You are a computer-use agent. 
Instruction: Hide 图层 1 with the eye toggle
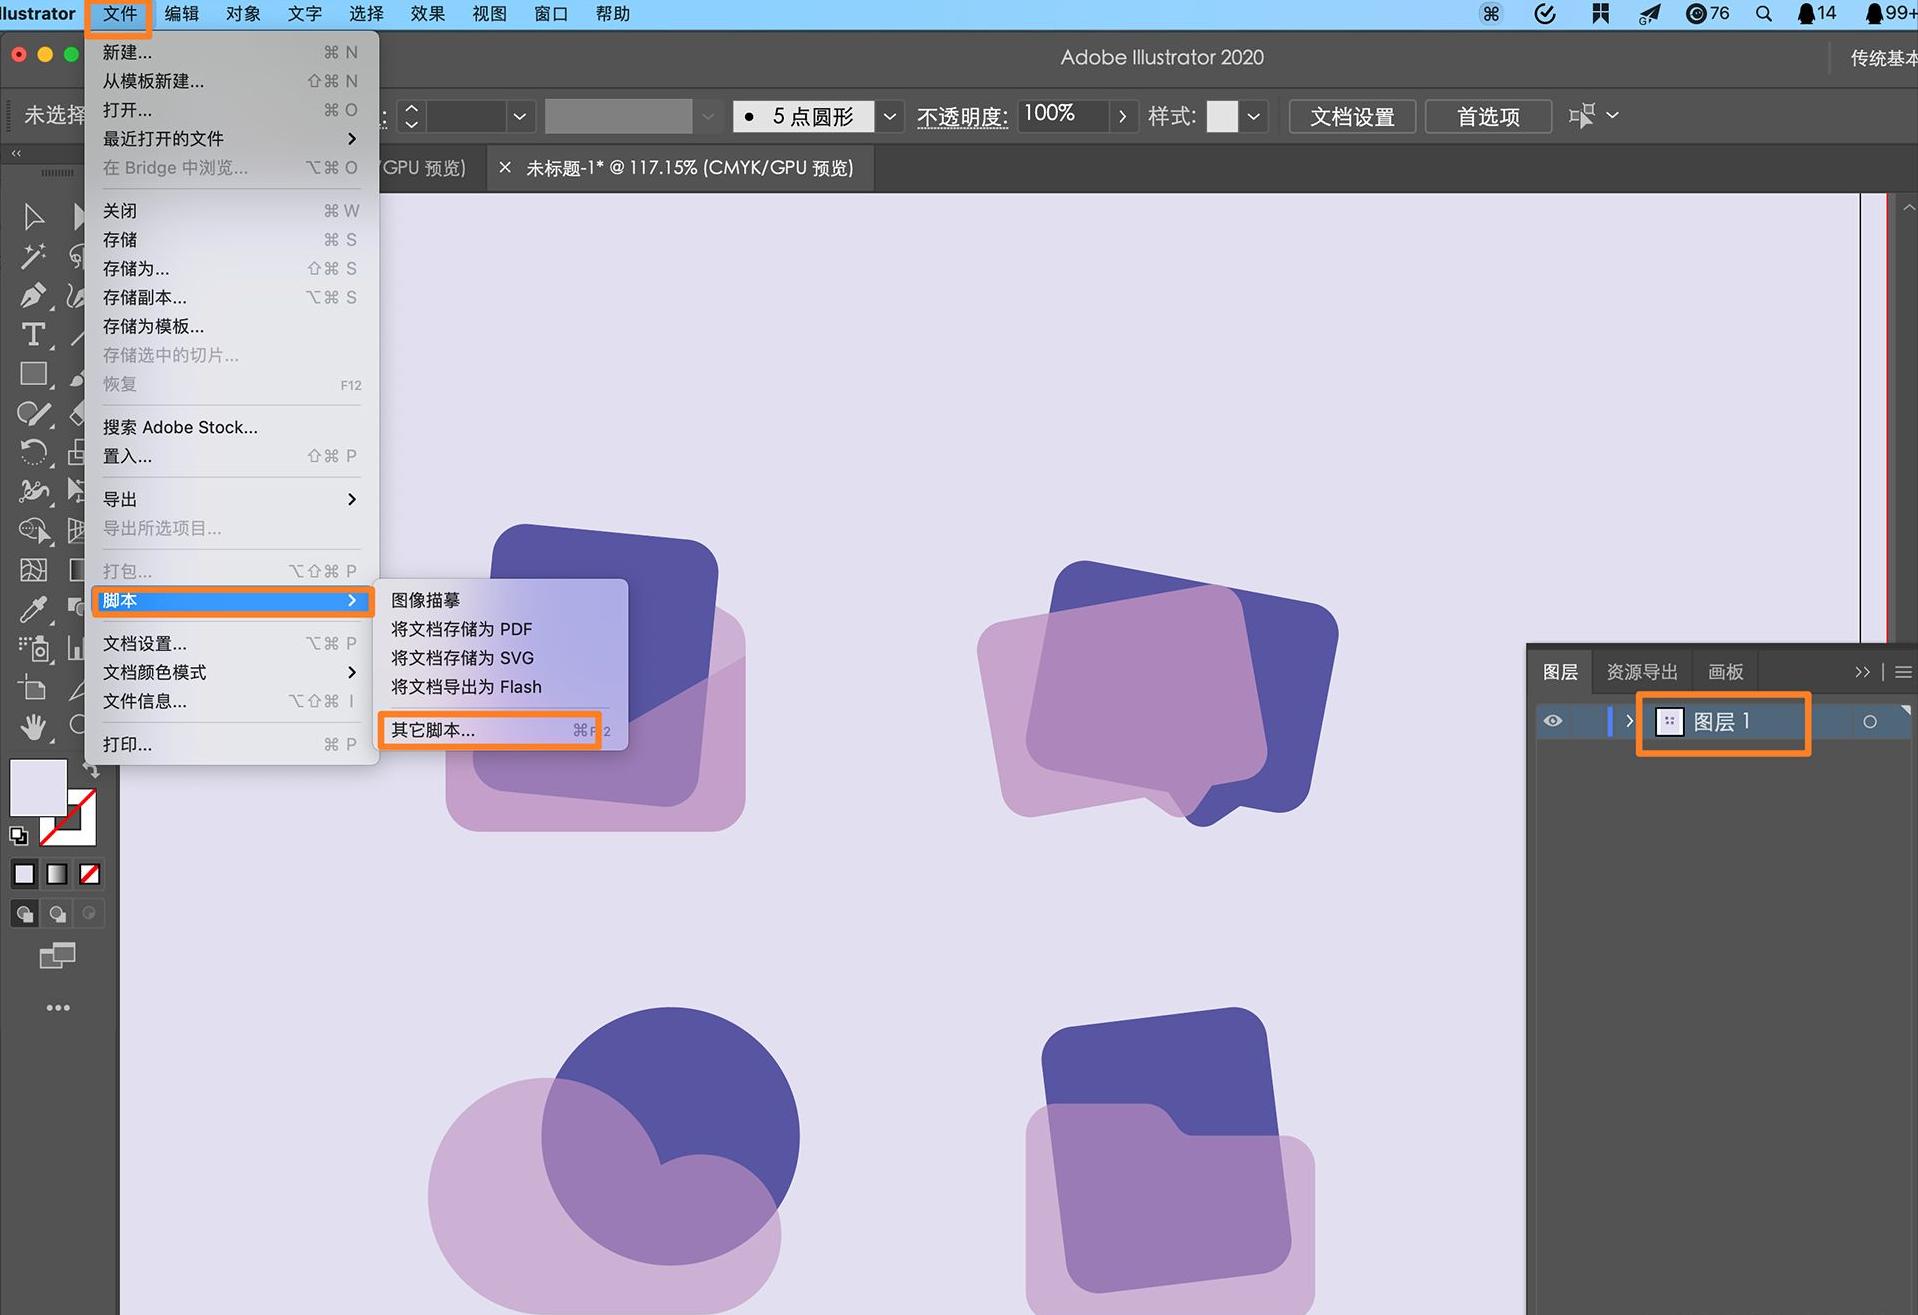pyautogui.click(x=1552, y=721)
